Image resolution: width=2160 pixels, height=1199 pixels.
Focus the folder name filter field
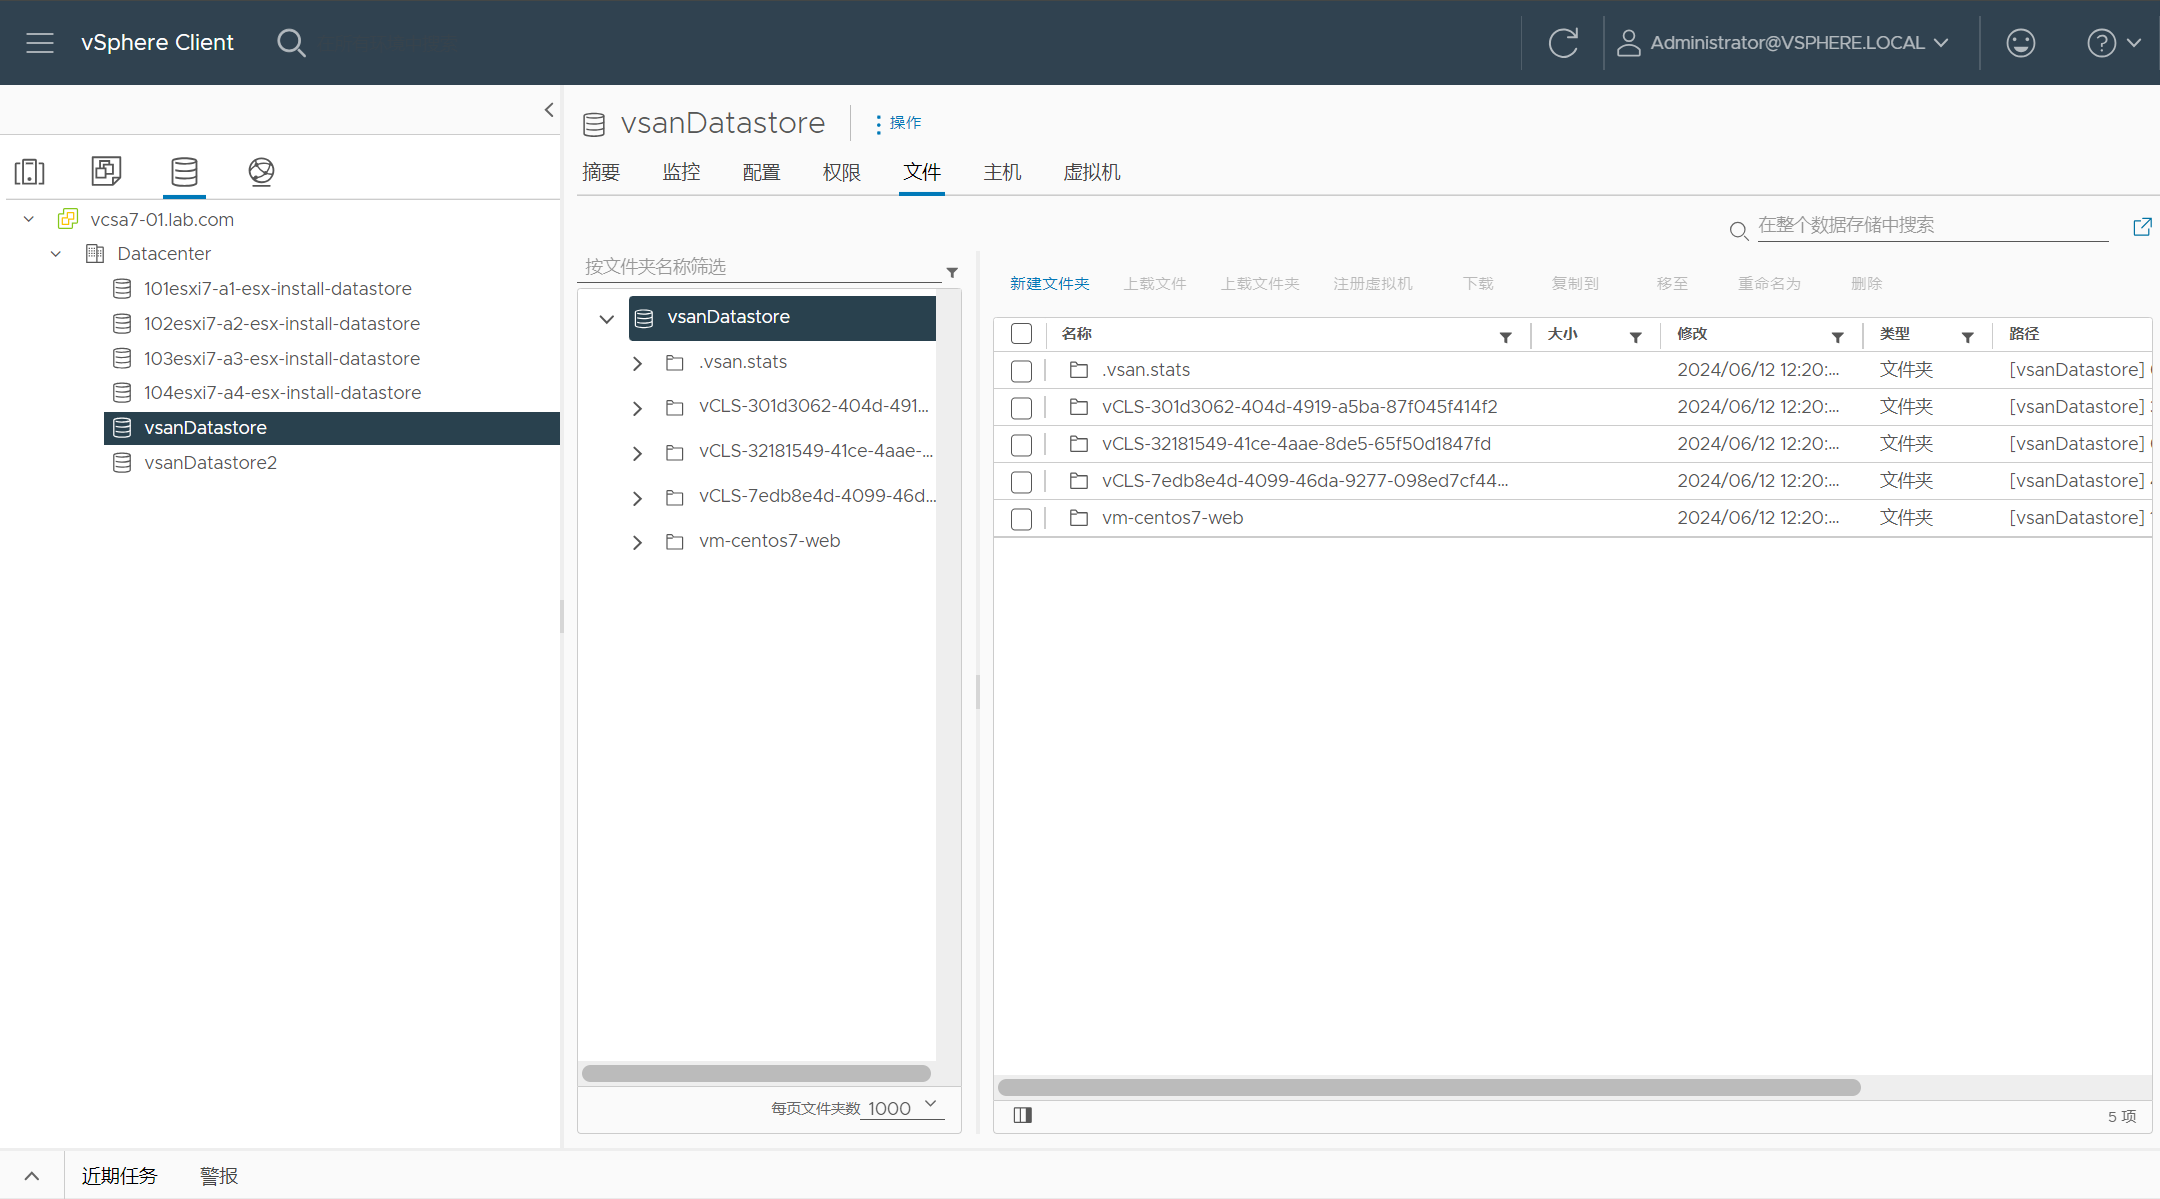point(762,267)
